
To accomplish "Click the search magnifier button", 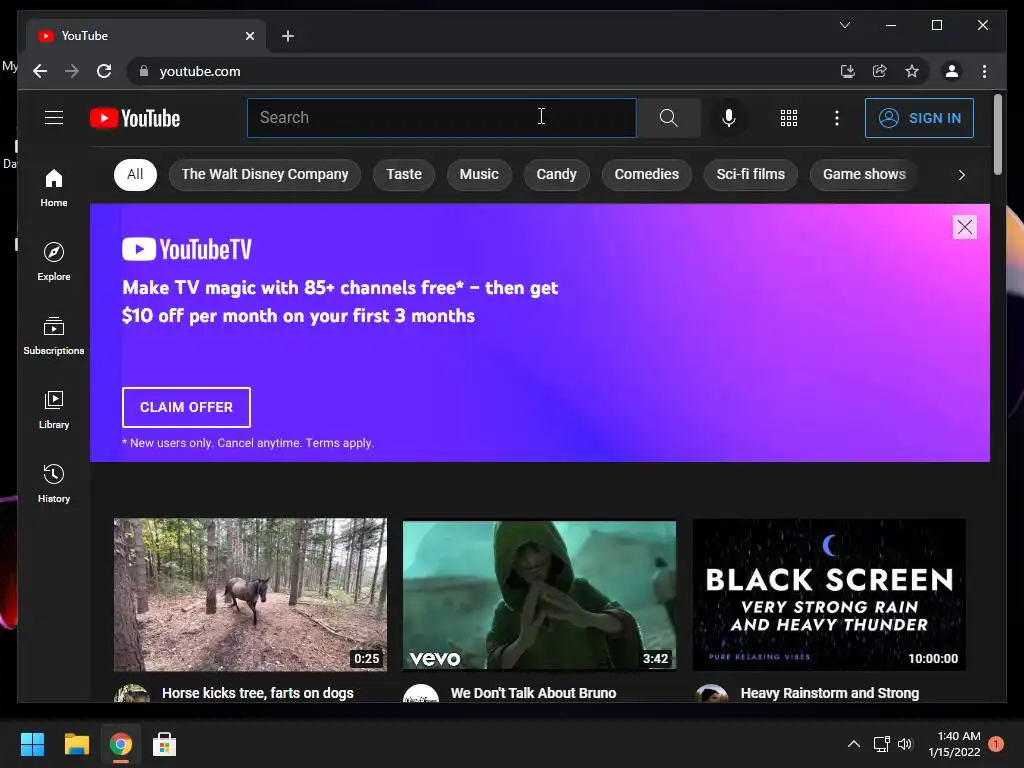I will pos(668,118).
